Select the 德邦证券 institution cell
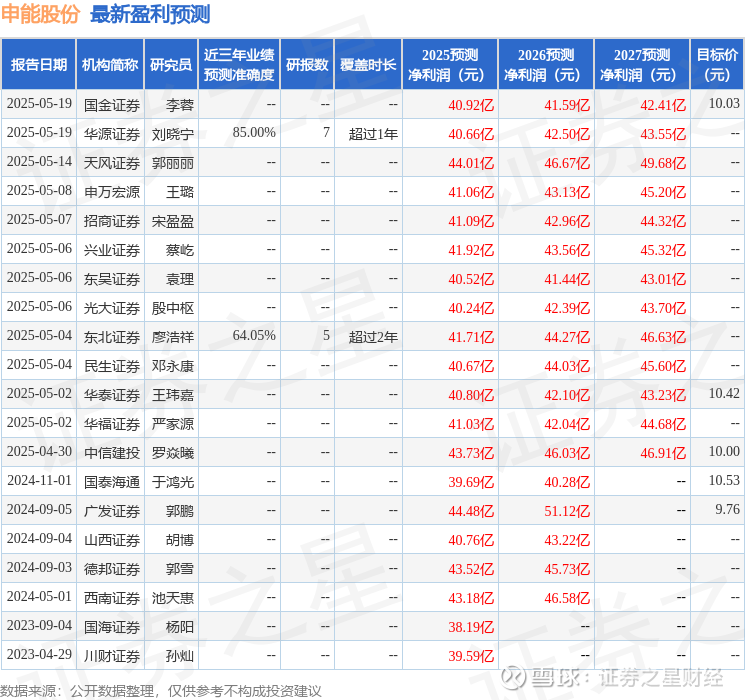This screenshot has width=745, height=700. tap(112, 569)
